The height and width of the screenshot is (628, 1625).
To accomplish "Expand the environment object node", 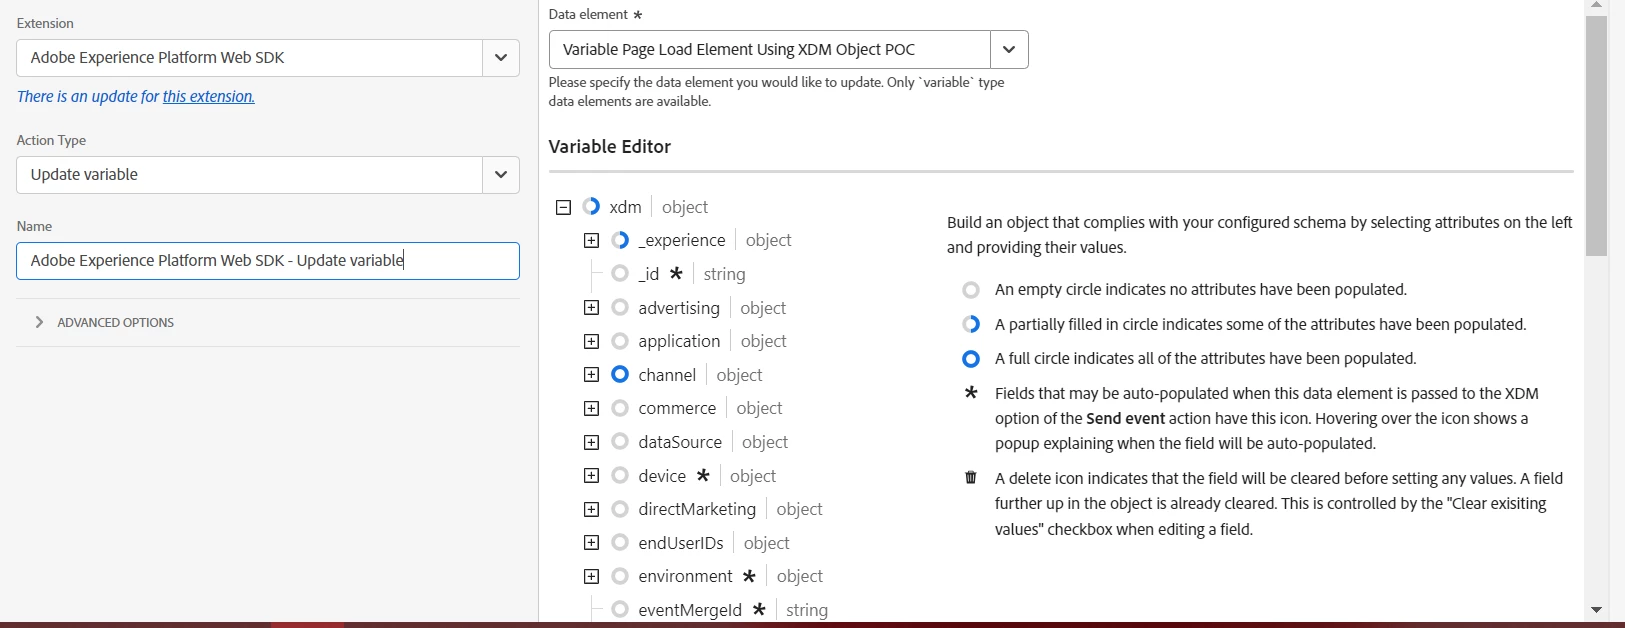I will pyautogui.click(x=591, y=576).
